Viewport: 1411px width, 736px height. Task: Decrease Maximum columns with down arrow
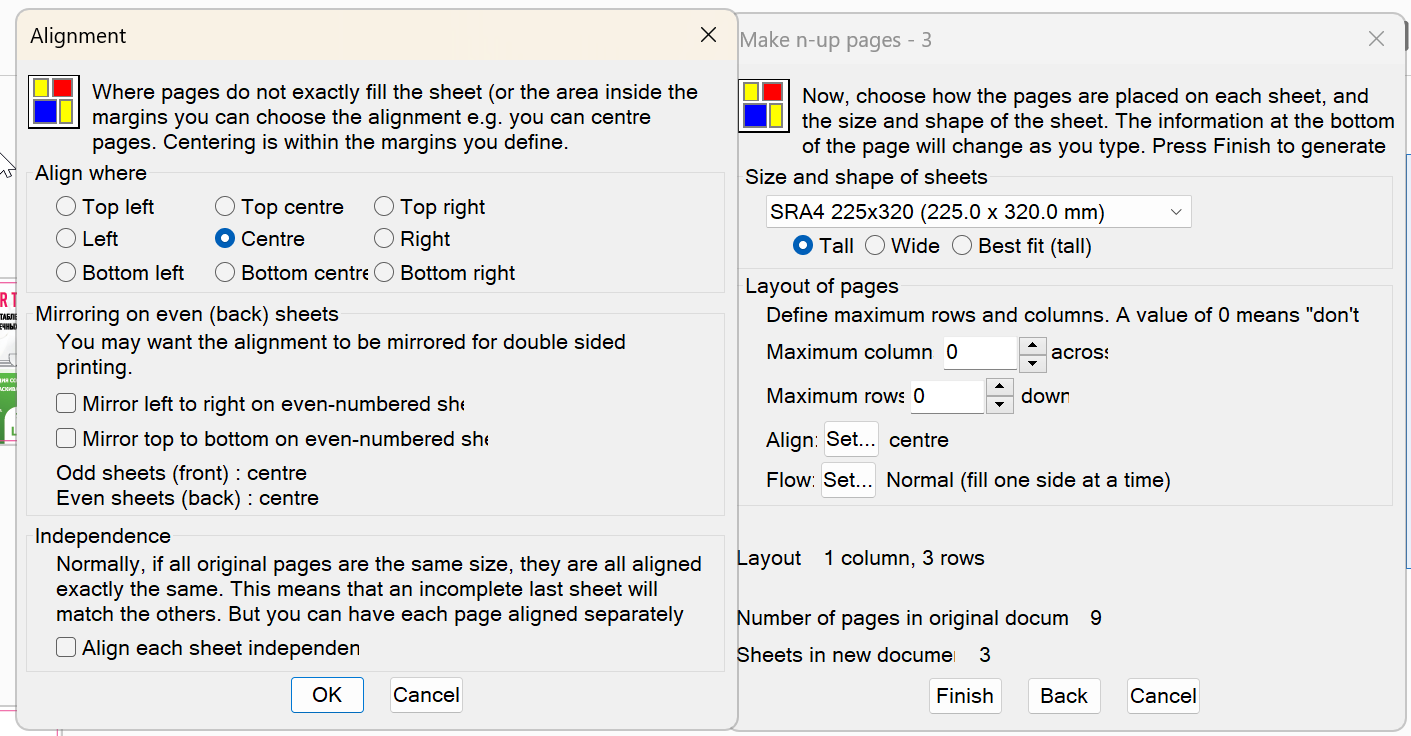tap(1032, 363)
